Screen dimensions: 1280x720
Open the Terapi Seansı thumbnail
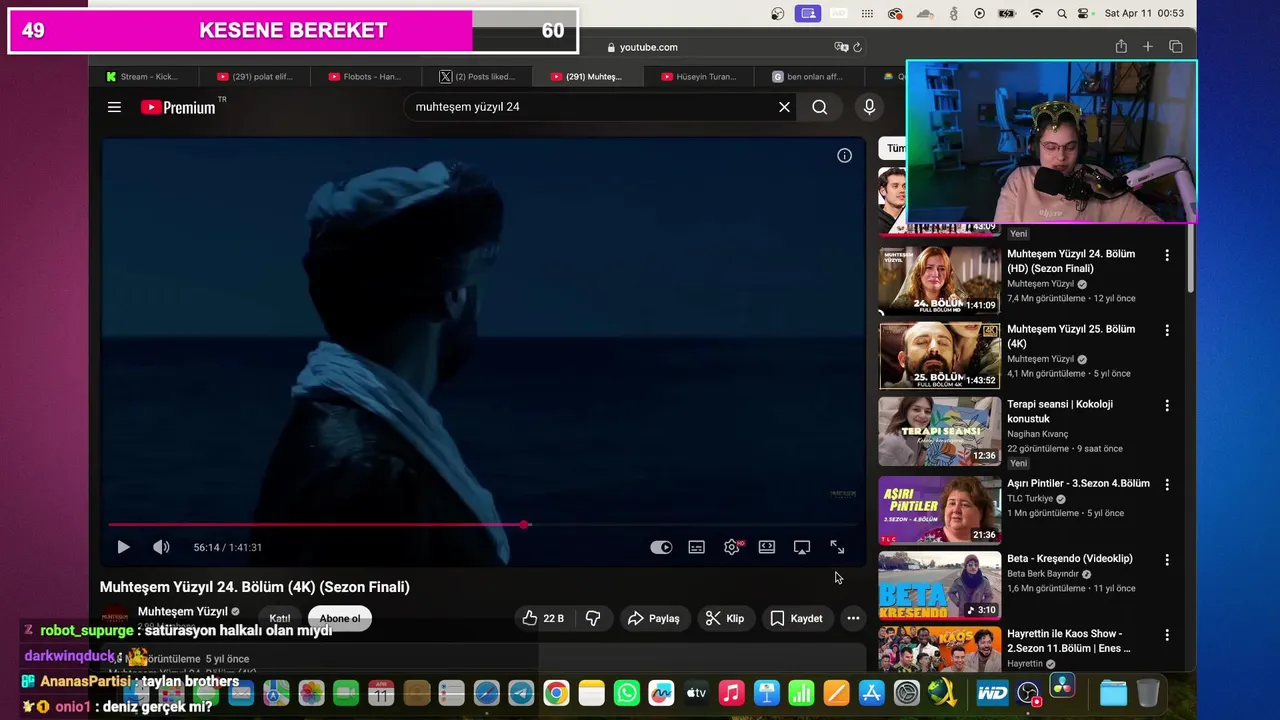[939, 431]
